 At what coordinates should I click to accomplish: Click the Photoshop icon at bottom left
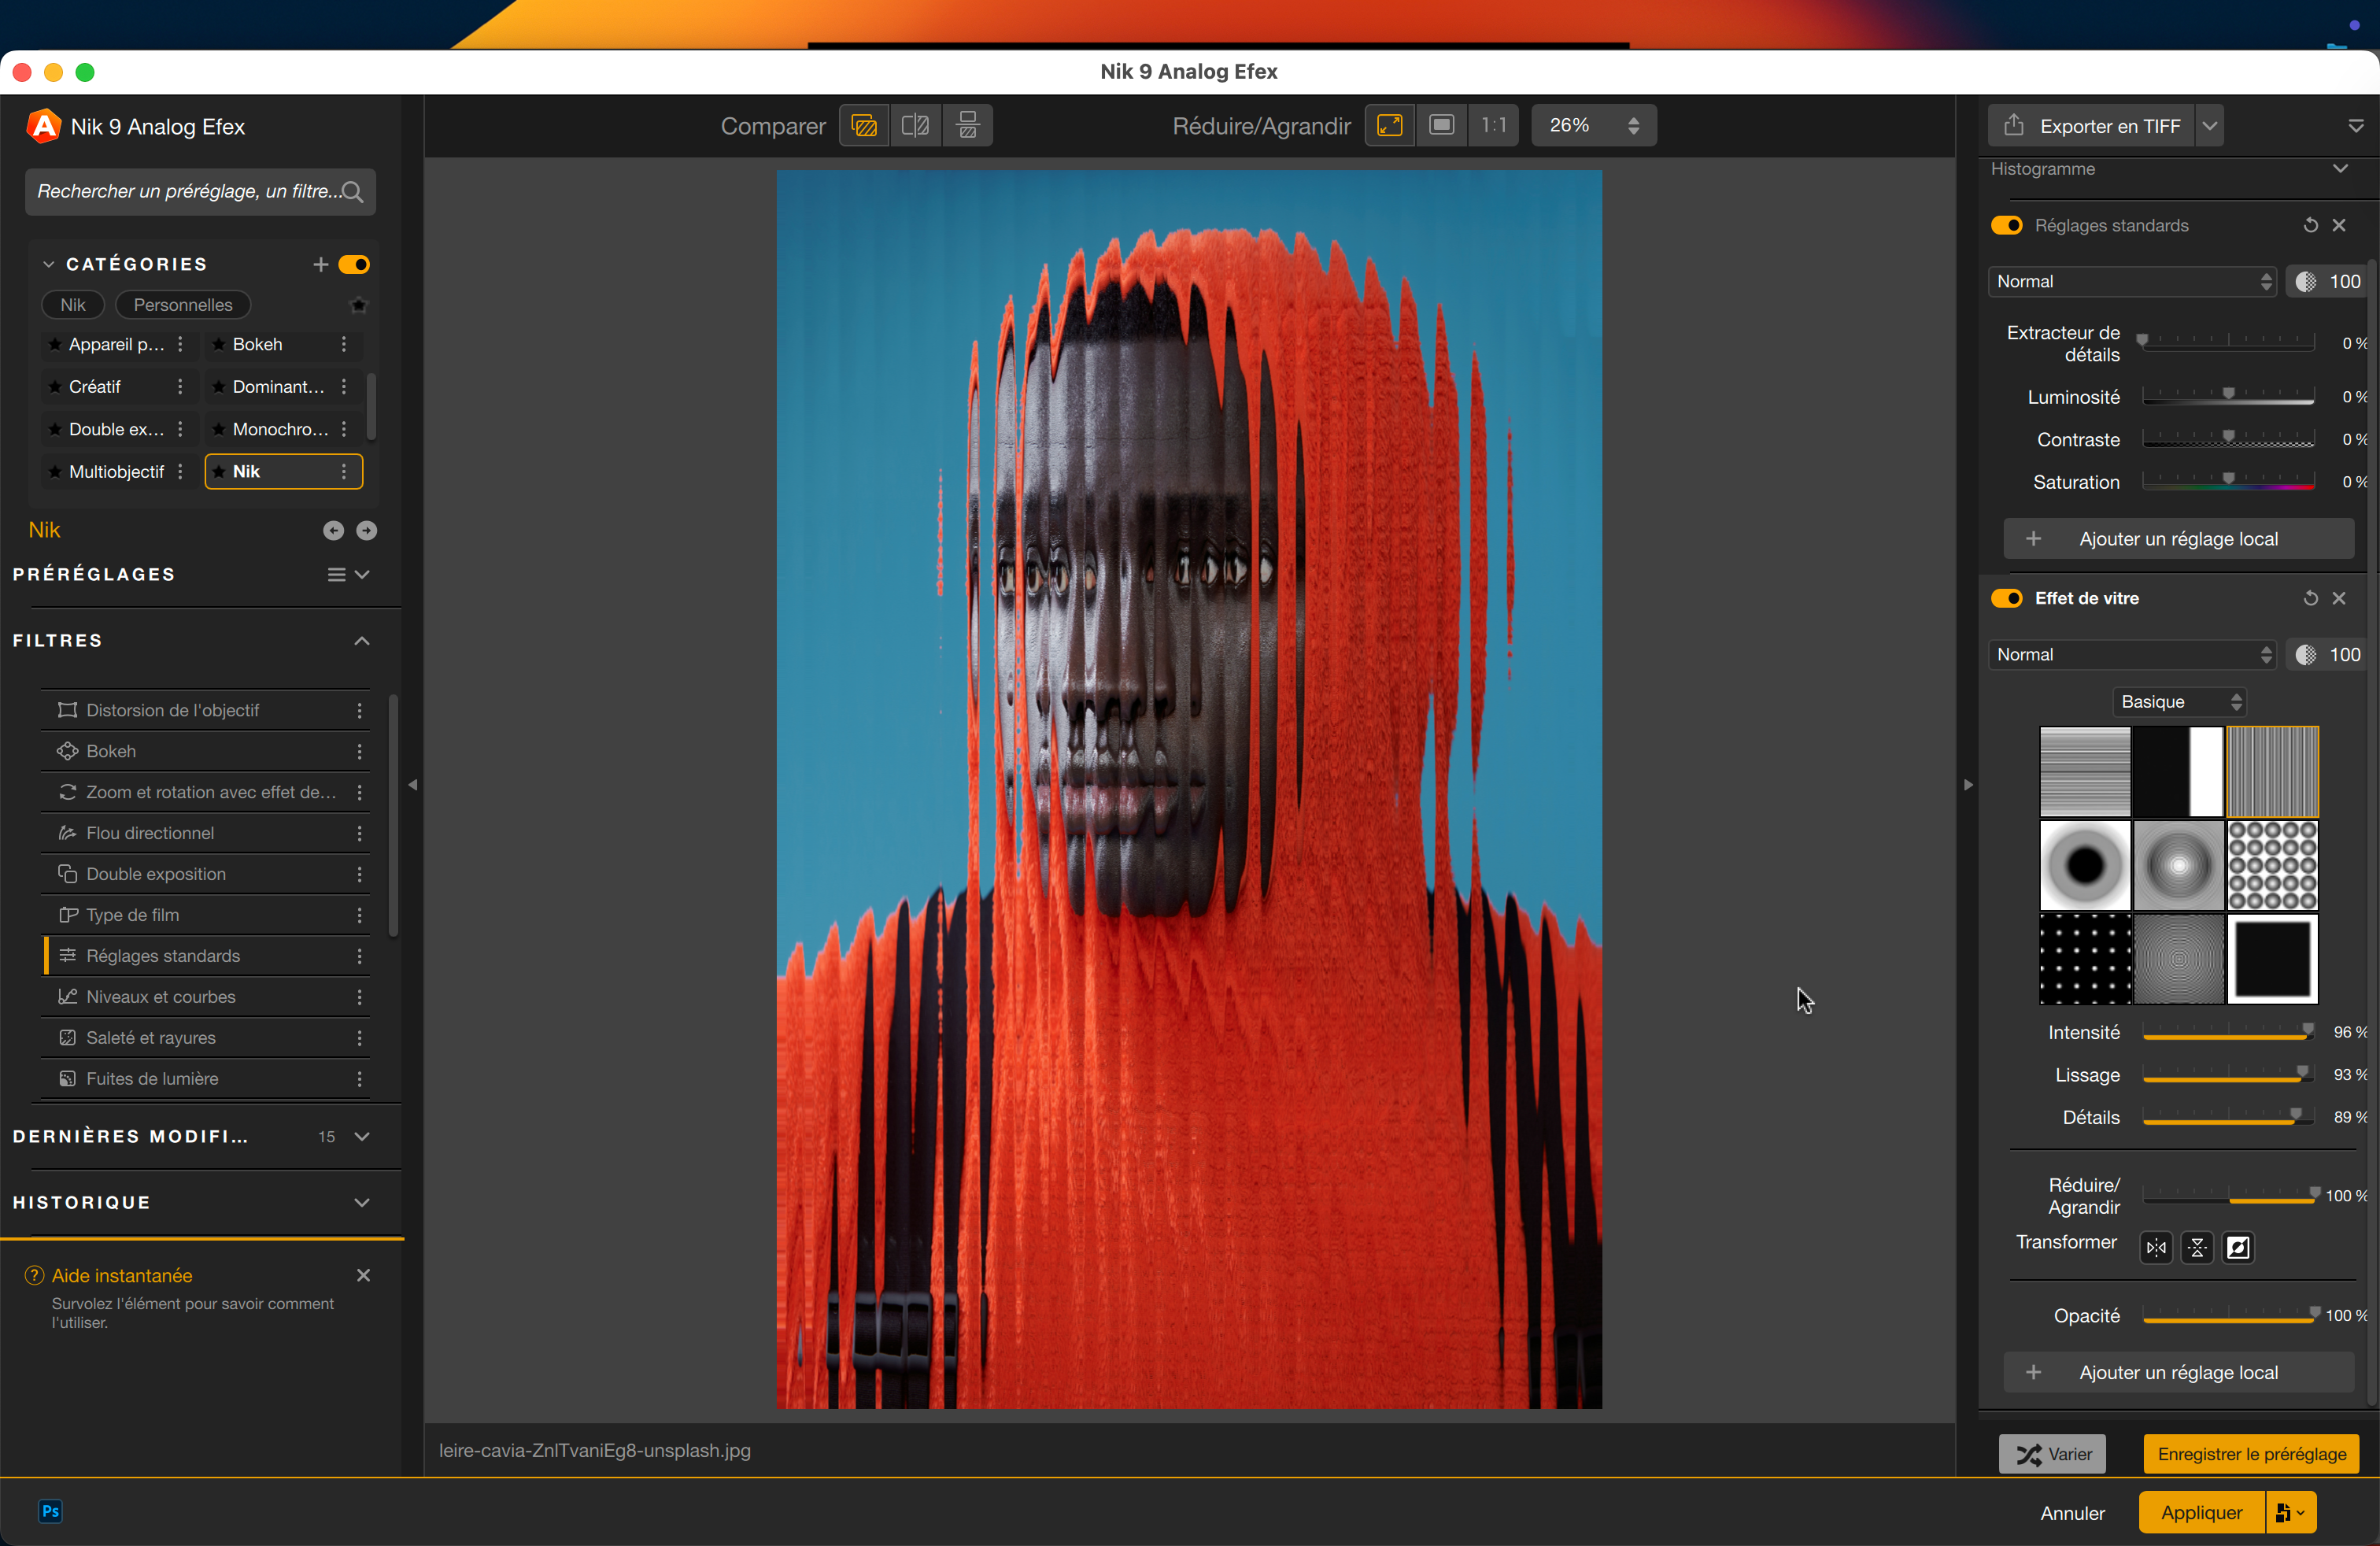50,1511
